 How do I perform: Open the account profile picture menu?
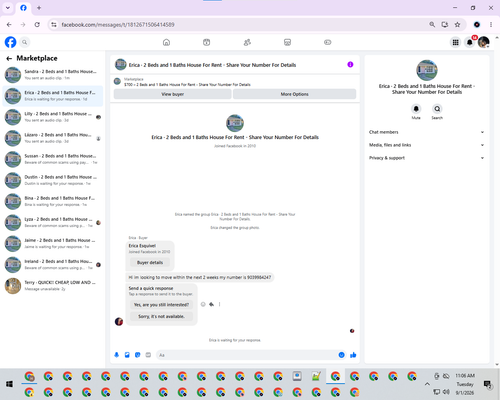(484, 42)
